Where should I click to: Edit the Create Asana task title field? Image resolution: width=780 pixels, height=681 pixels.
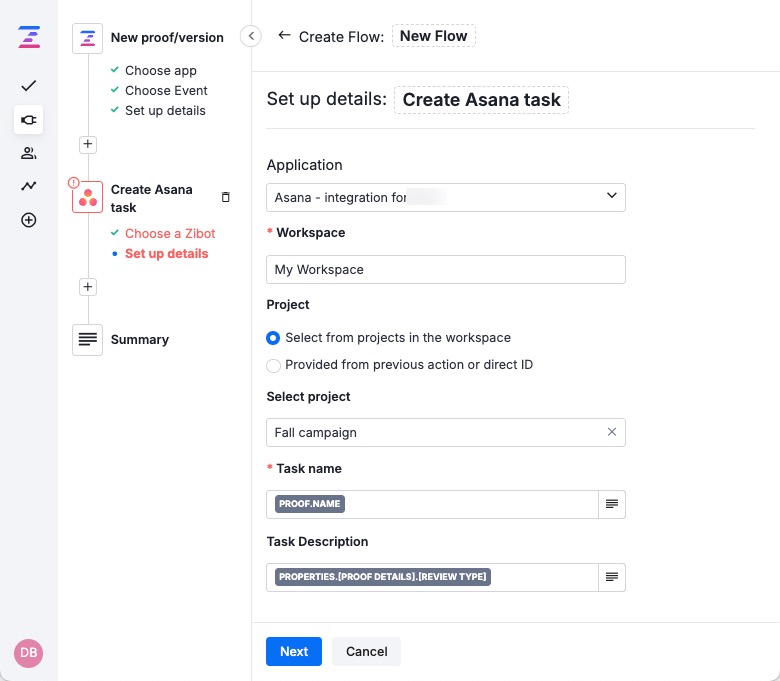coord(482,99)
